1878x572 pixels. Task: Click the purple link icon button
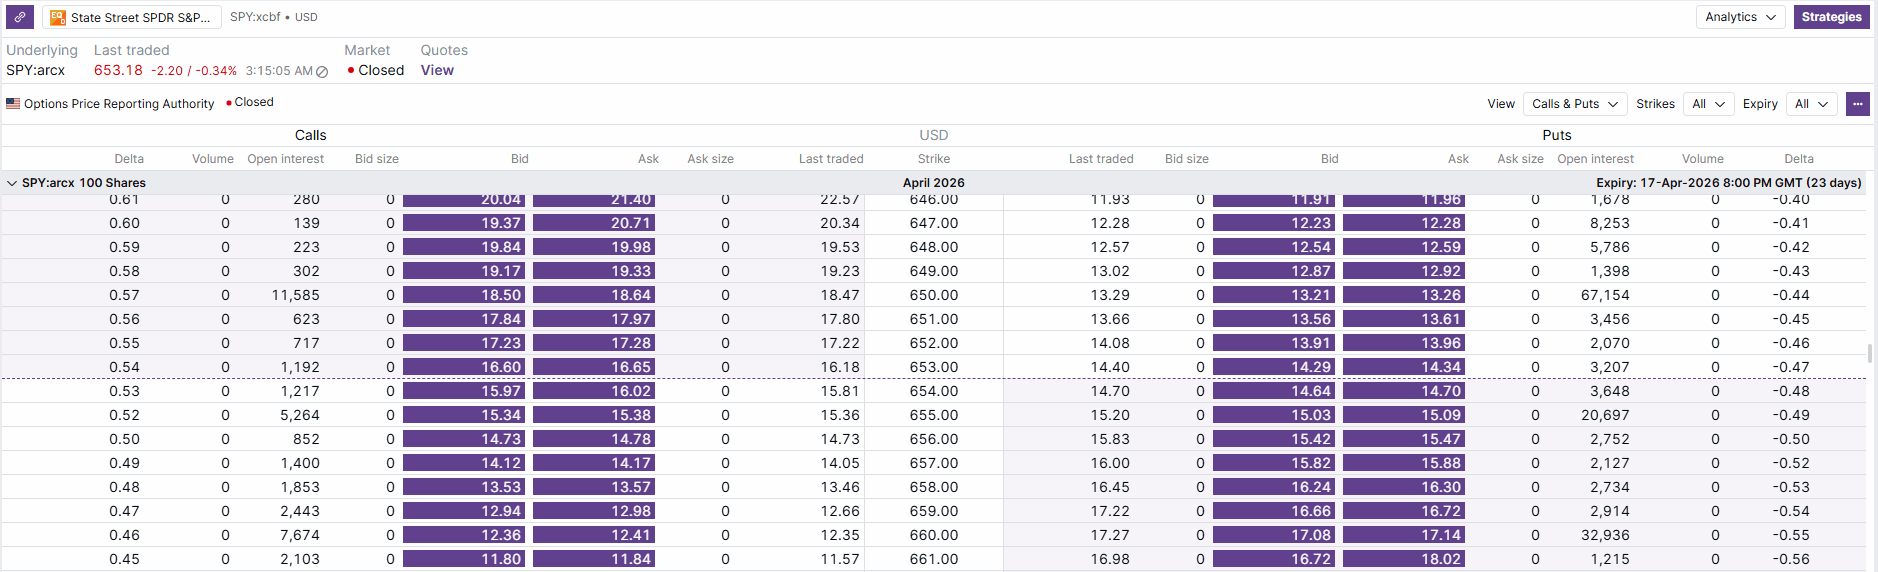coord(20,17)
